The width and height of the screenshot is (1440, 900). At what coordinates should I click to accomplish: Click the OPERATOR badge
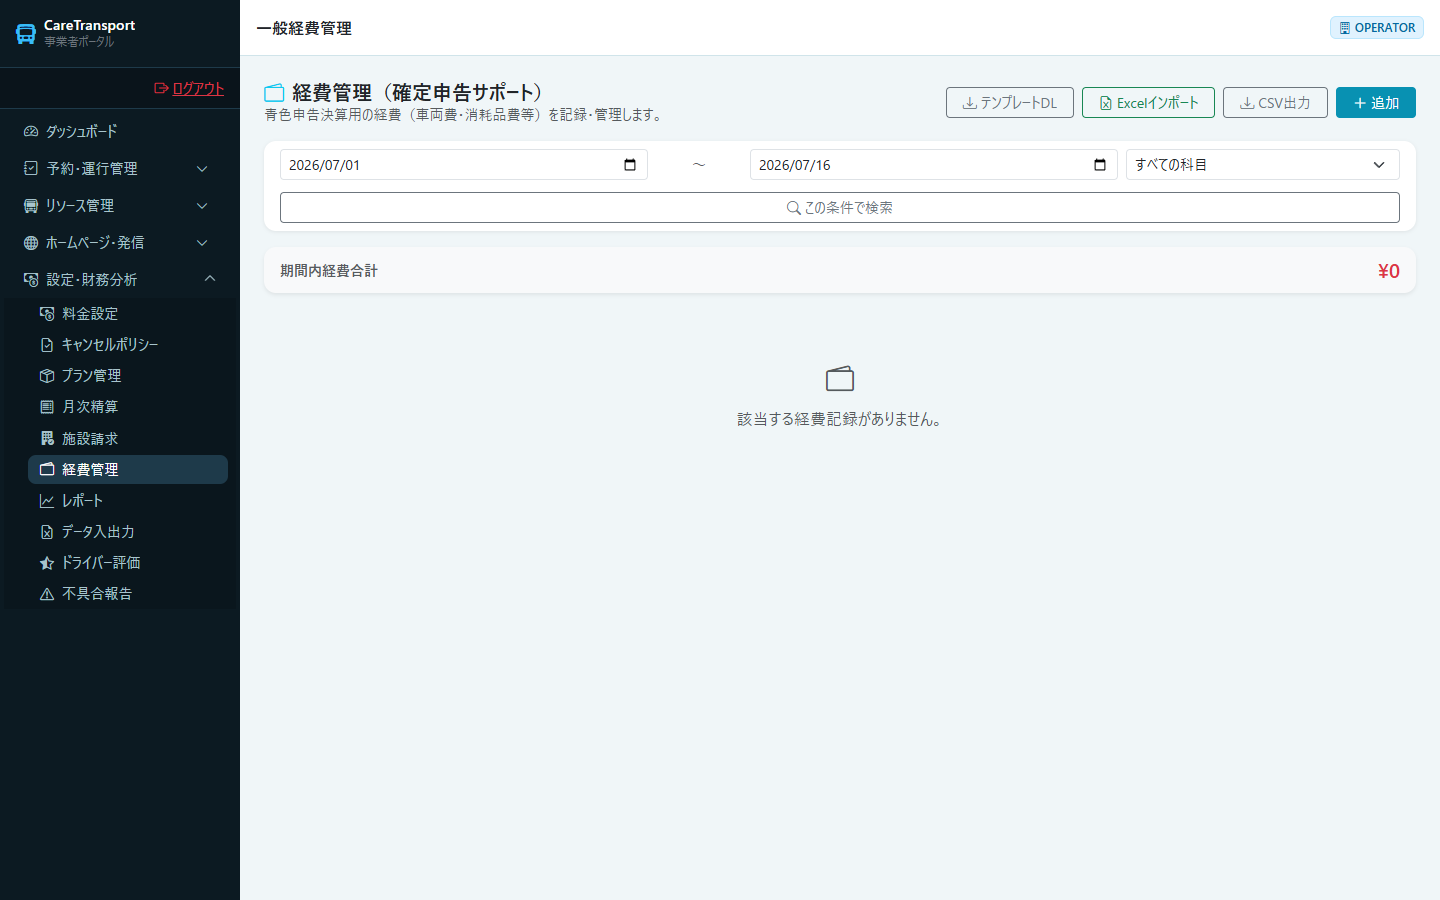[1377, 28]
